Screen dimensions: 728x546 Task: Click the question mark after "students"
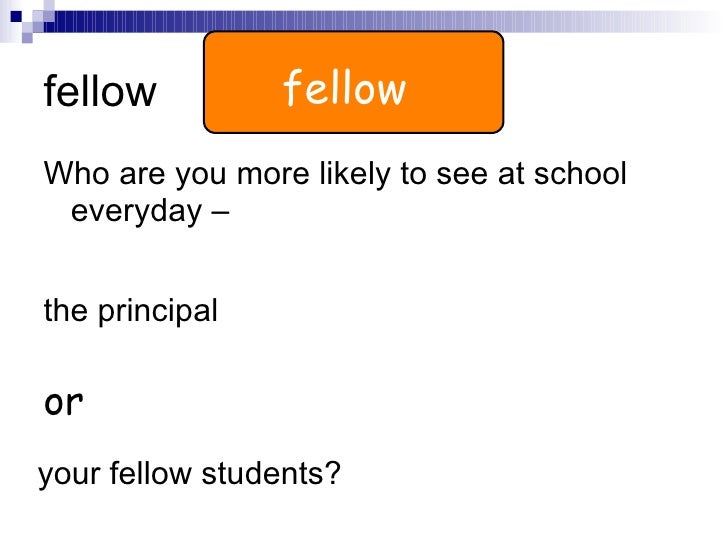pos(330,473)
